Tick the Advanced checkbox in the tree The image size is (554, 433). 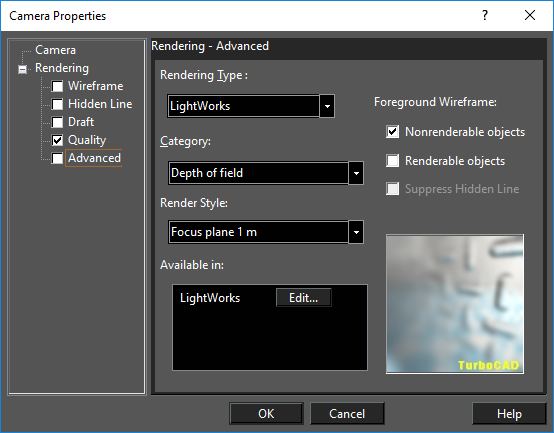pos(57,158)
